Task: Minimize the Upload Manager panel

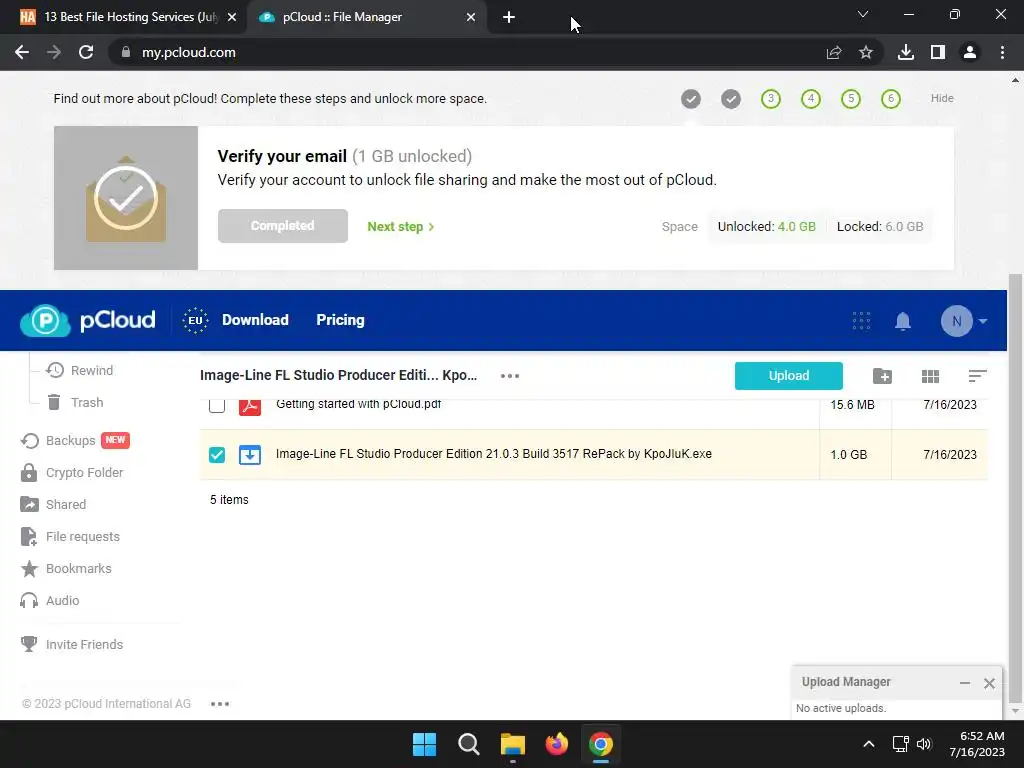Action: [965, 682]
